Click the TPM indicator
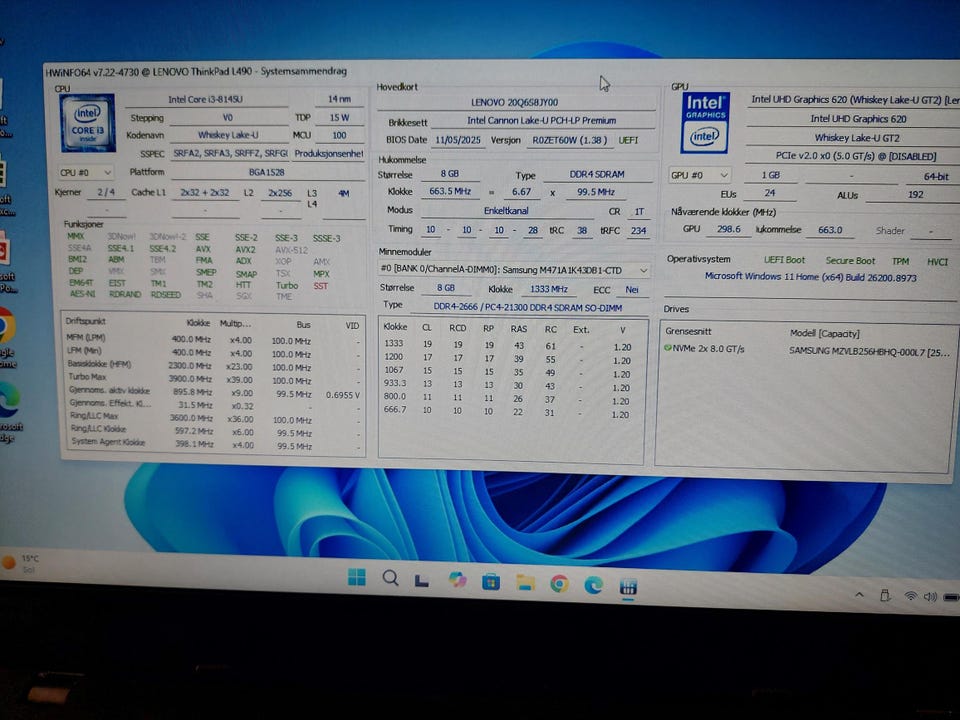960x720 pixels. (x=900, y=261)
